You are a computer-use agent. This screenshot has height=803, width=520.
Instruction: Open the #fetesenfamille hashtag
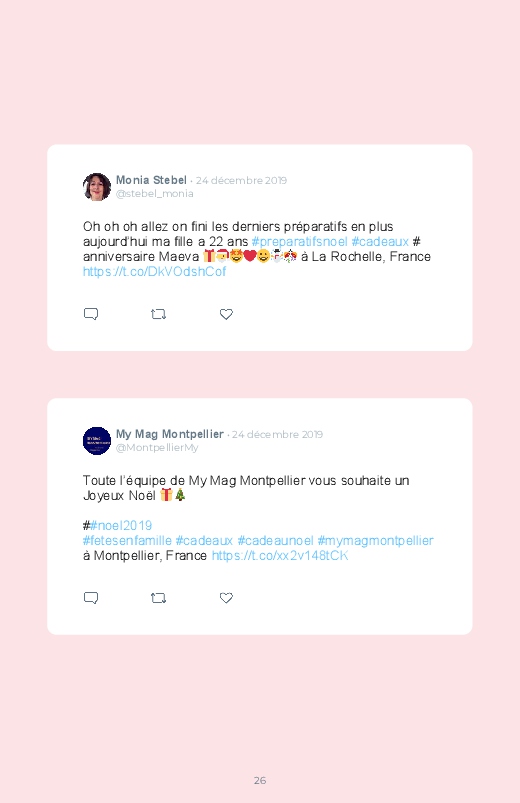coord(127,541)
